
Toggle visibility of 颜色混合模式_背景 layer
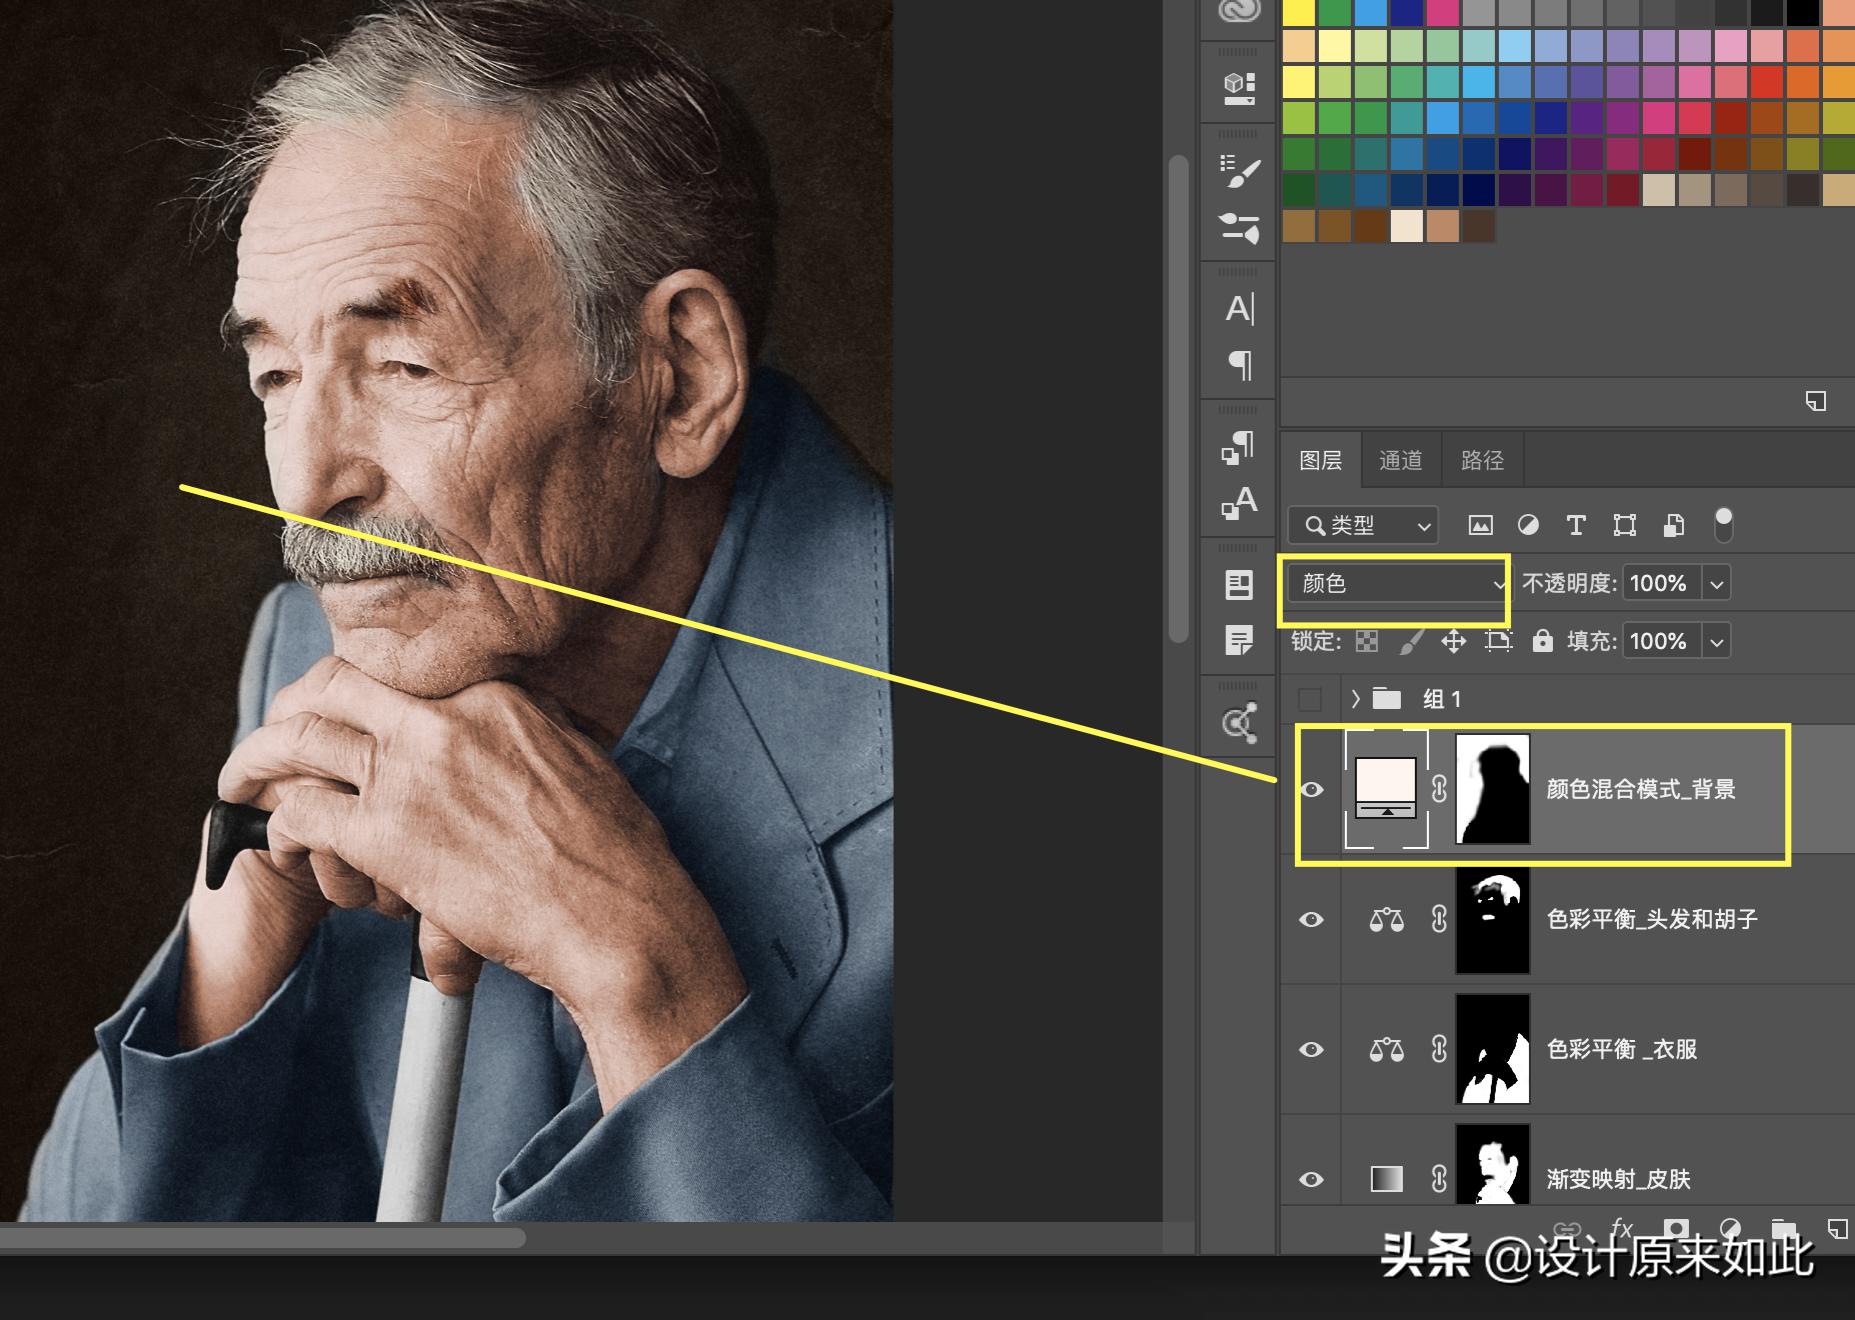[x=1311, y=789]
